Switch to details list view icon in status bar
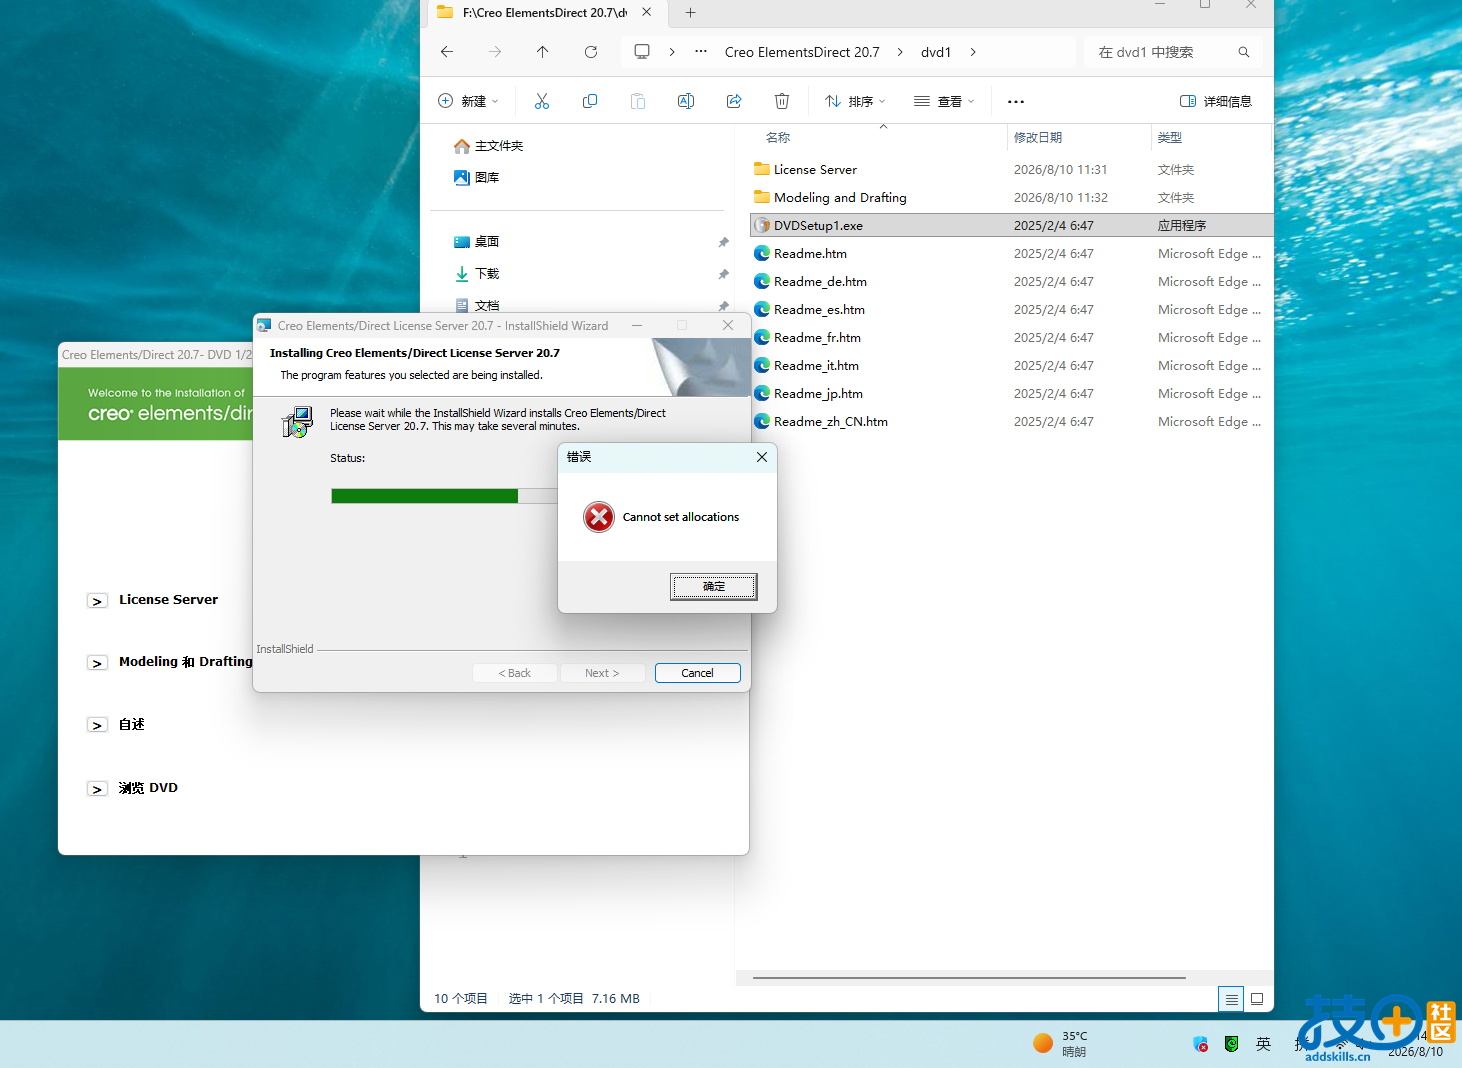Screen dimensions: 1462x1068 click(1232, 999)
